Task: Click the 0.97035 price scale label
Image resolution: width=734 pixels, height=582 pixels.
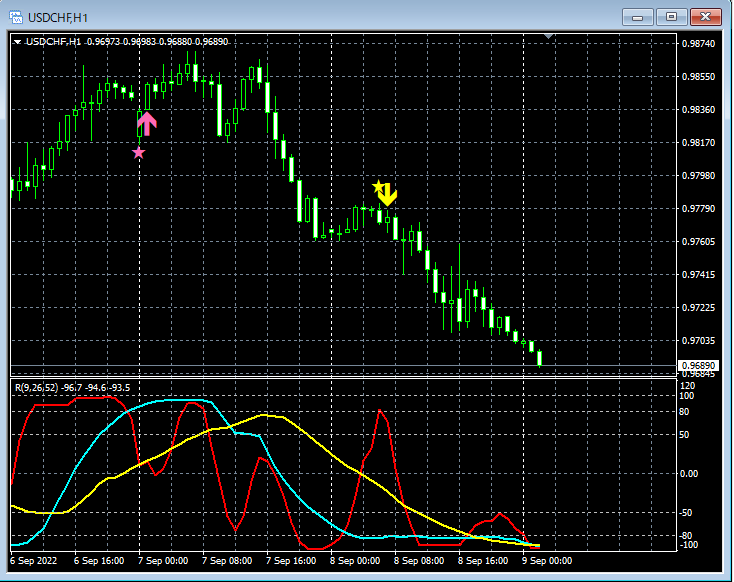Action: (698, 340)
